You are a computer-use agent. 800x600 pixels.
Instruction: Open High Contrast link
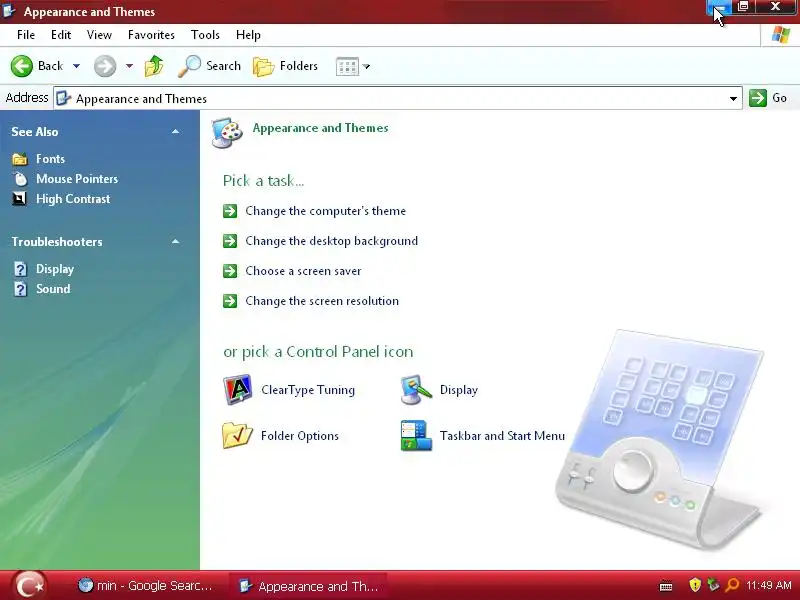coord(73,199)
